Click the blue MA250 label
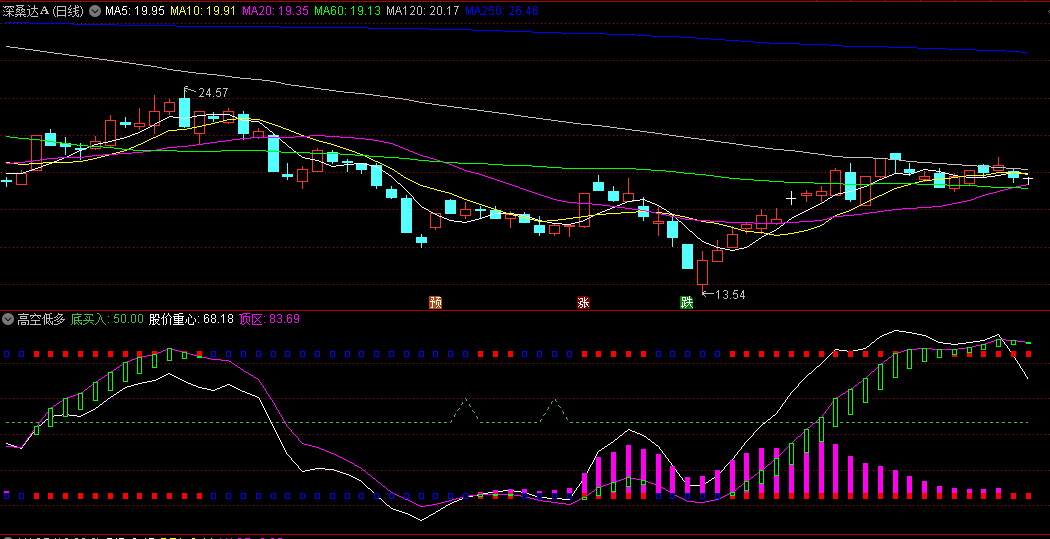Viewport: 1050px width, 539px height. pyautogui.click(x=502, y=11)
